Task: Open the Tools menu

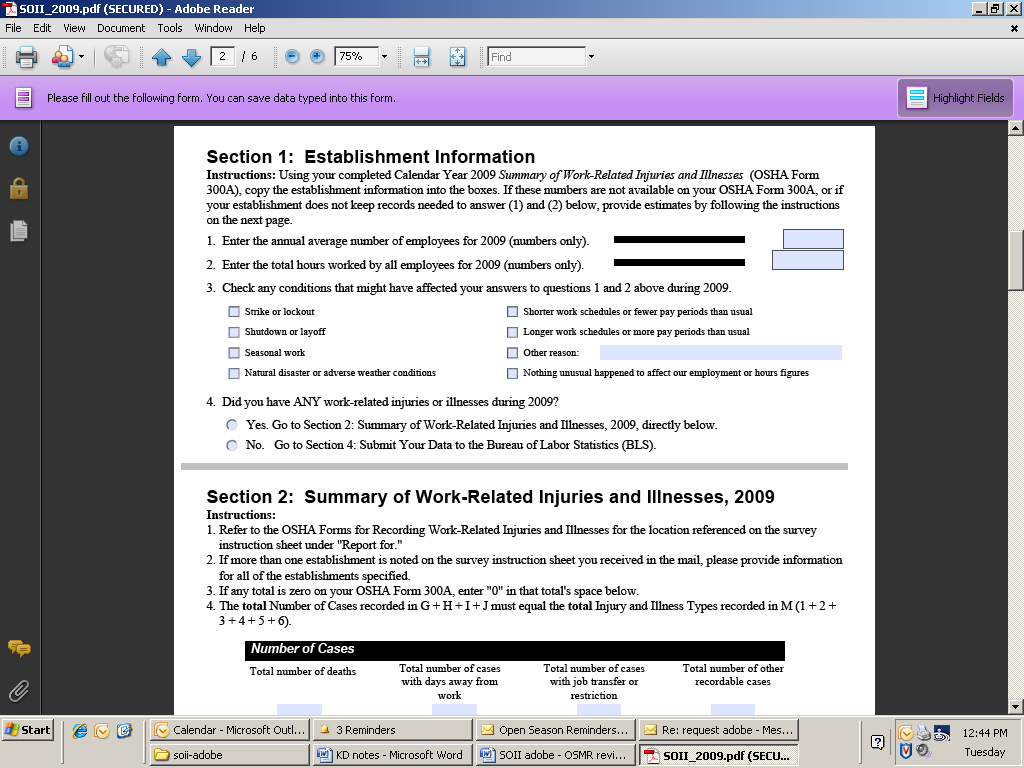Action: pyautogui.click(x=170, y=28)
